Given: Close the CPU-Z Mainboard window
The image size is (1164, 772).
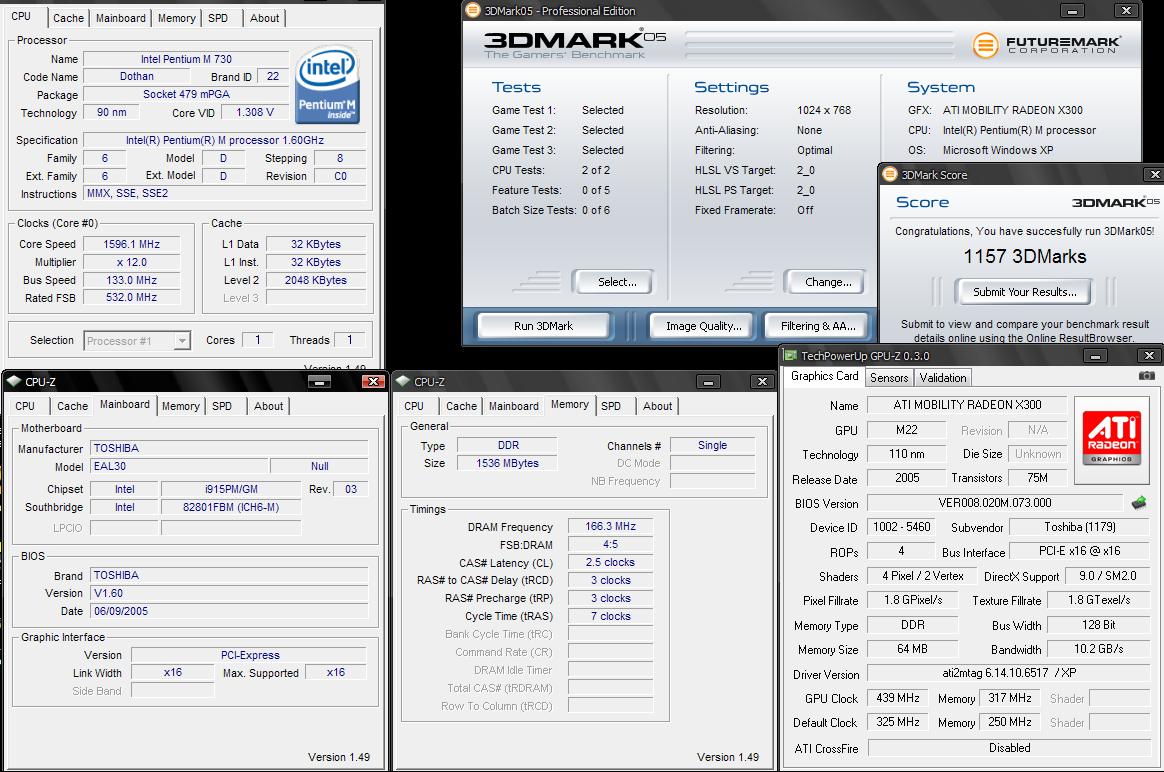Looking at the screenshot, I should tap(373, 382).
